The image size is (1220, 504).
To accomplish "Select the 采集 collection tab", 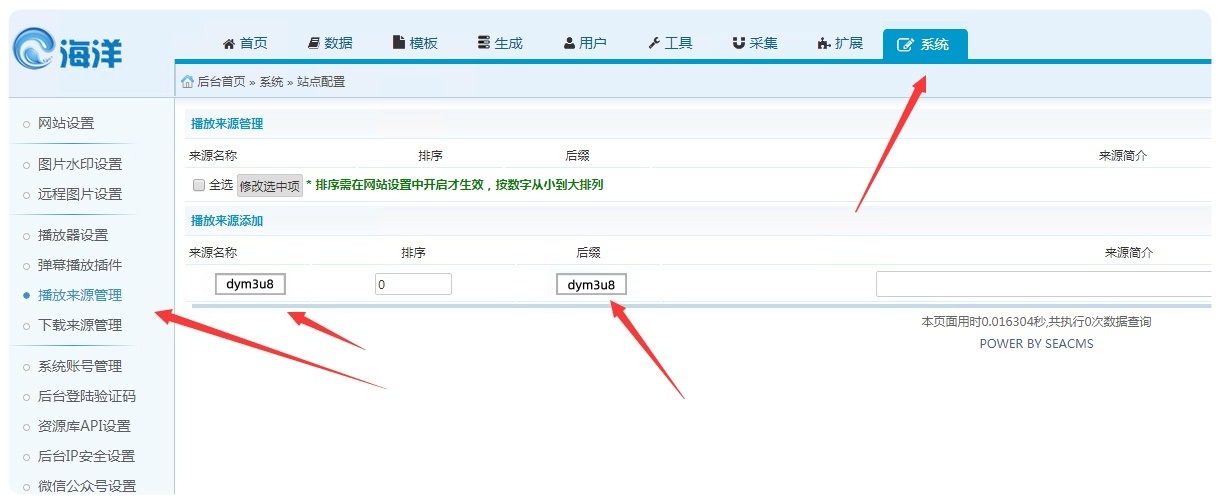I will pos(755,44).
